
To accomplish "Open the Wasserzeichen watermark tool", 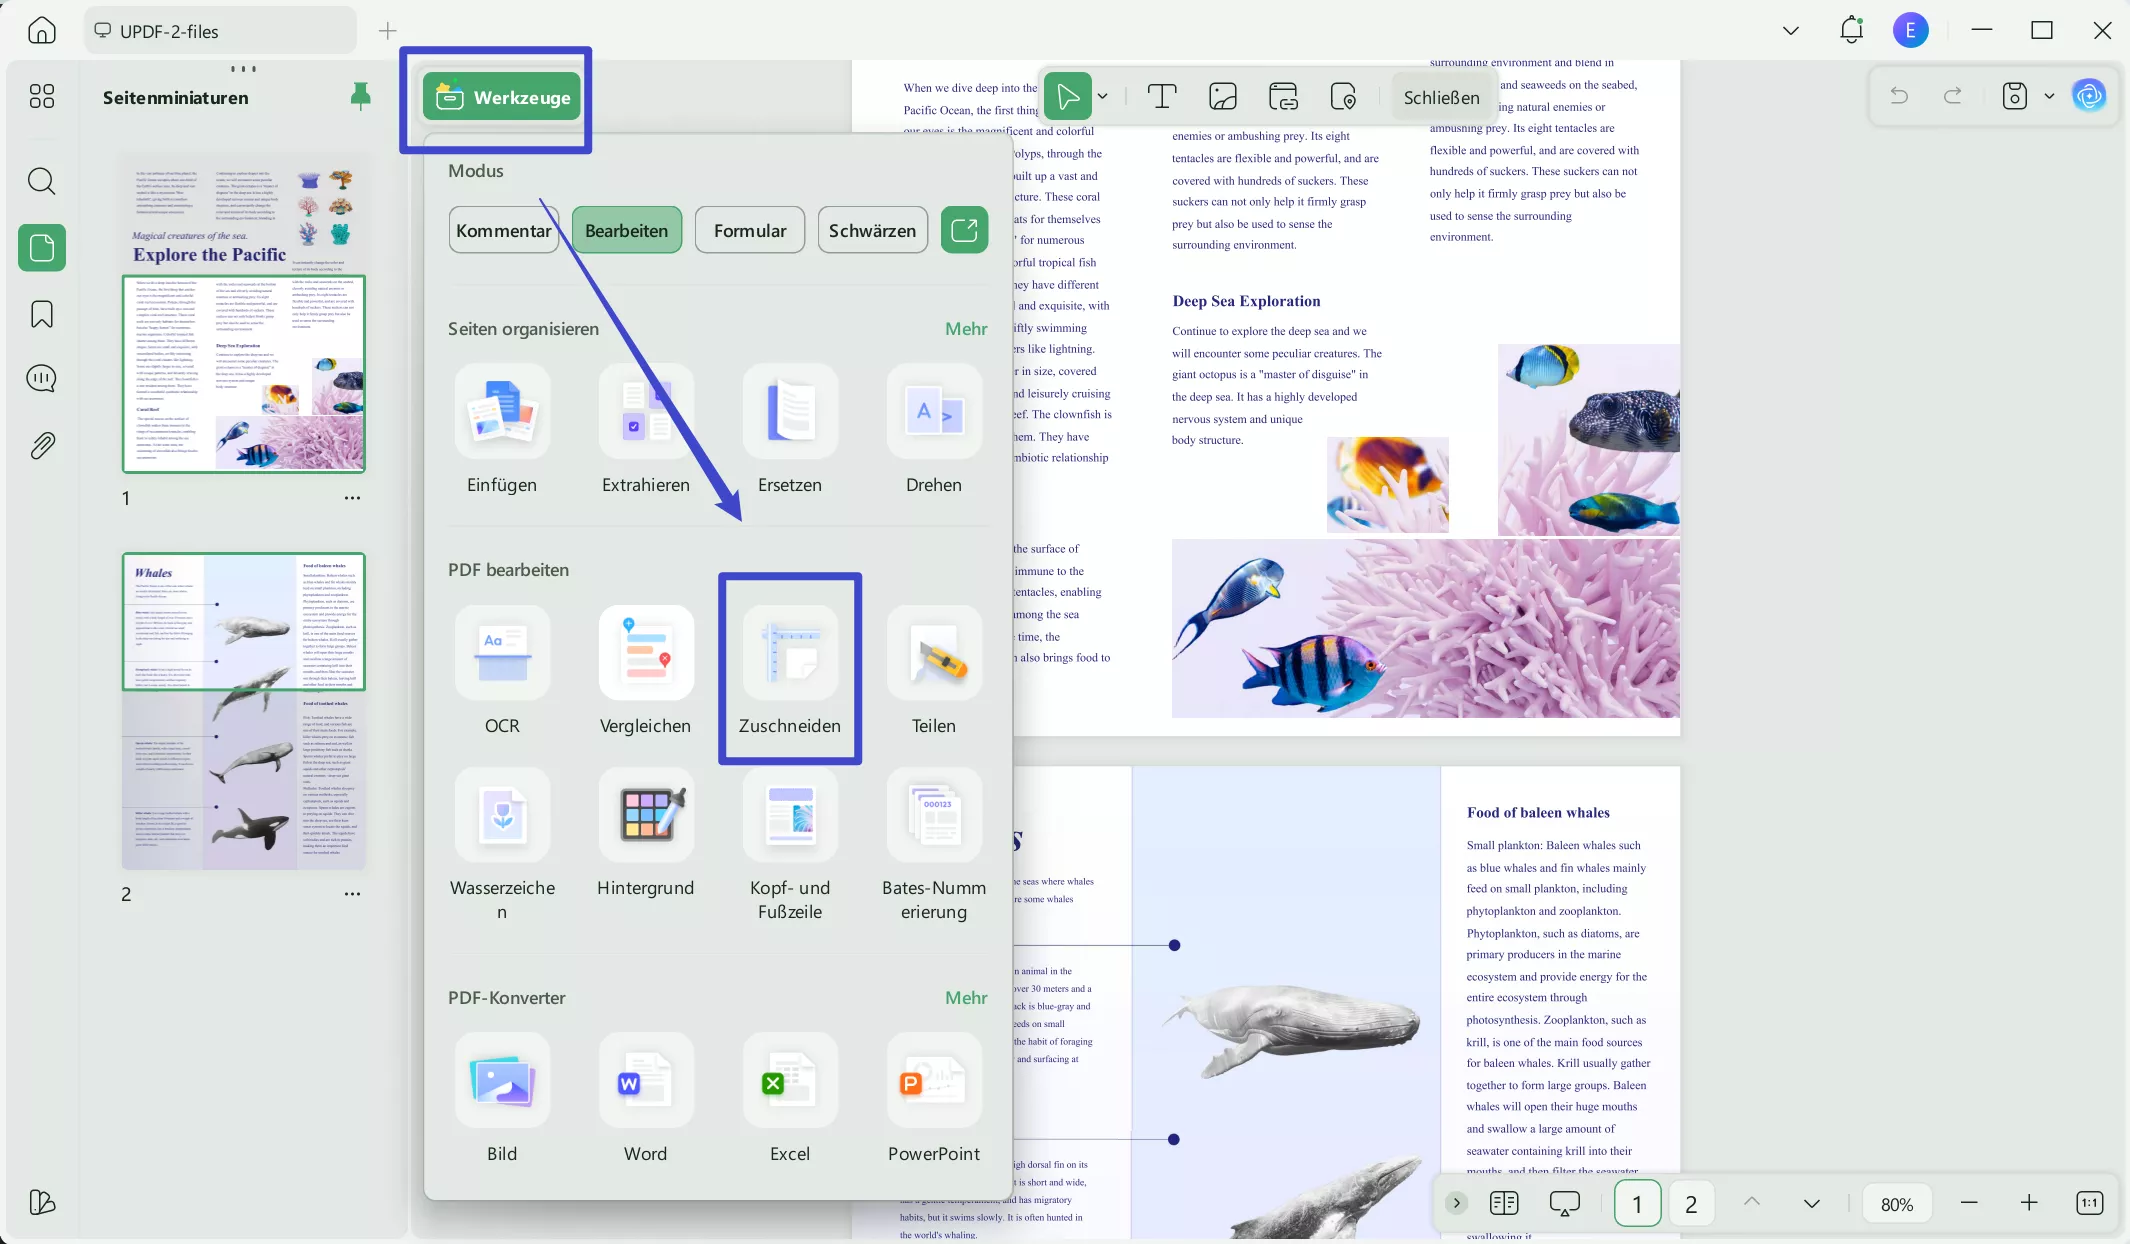I will [502, 815].
